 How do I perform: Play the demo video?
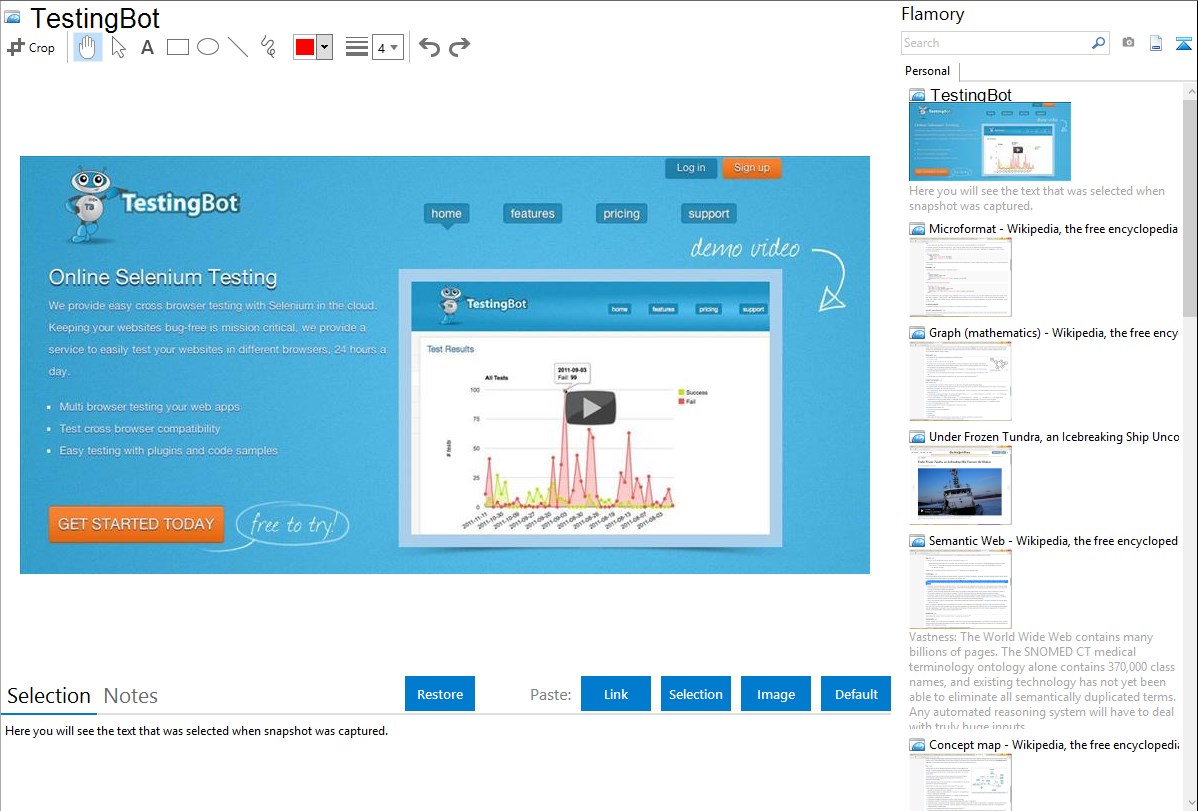tap(591, 408)
